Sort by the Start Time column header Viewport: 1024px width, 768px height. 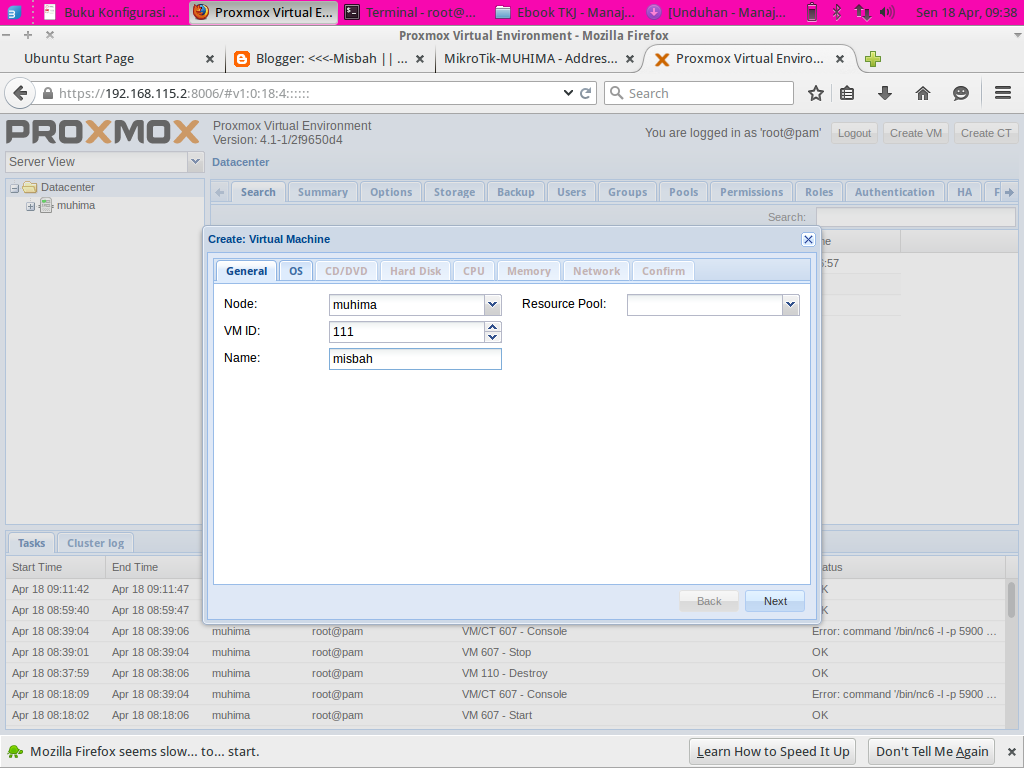(56, 568)
